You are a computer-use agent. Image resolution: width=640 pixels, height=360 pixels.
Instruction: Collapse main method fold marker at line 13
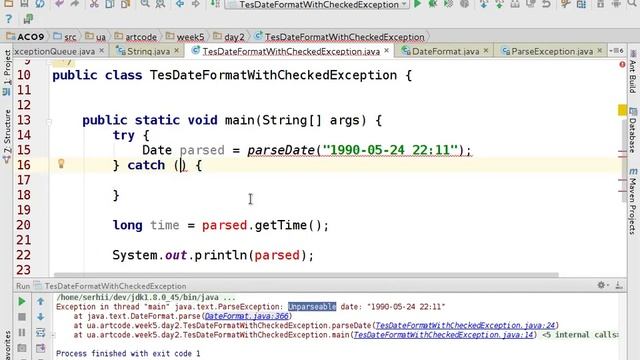49,121
